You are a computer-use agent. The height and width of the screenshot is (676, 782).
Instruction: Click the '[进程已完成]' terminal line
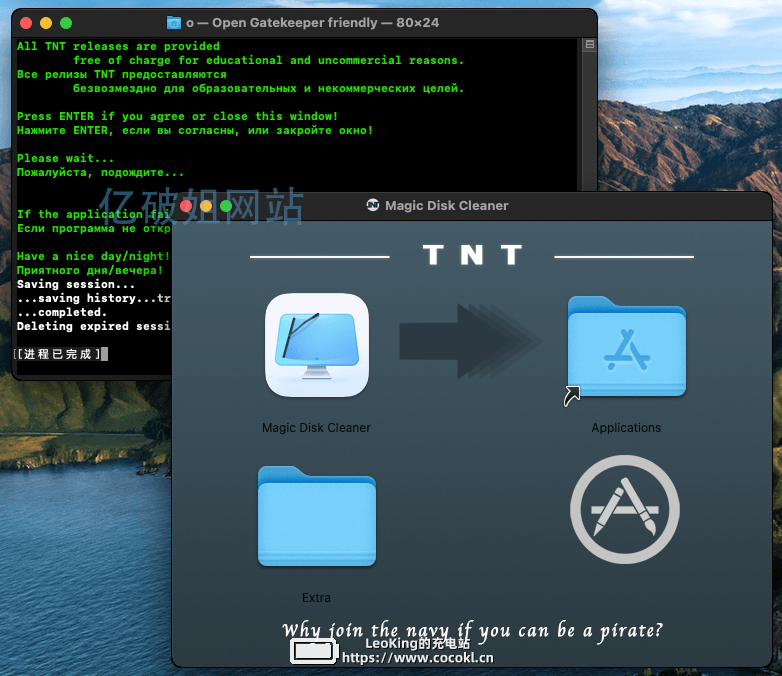click(58, 354)
